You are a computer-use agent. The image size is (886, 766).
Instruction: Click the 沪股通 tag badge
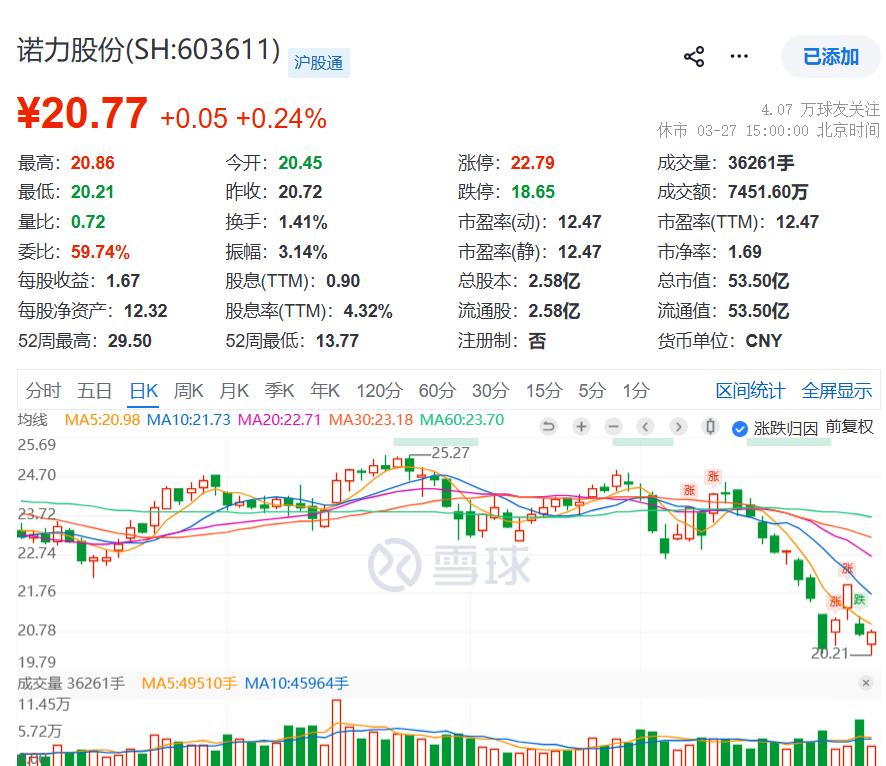[319, 63]
